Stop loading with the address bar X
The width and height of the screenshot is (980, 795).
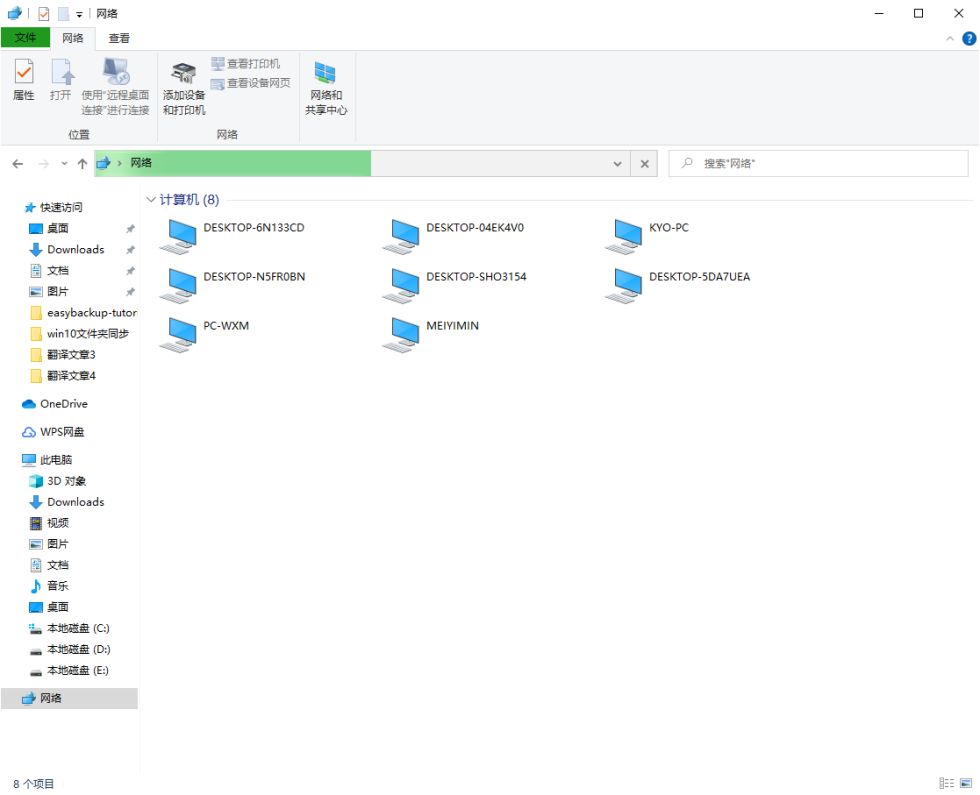click(644, 164)
